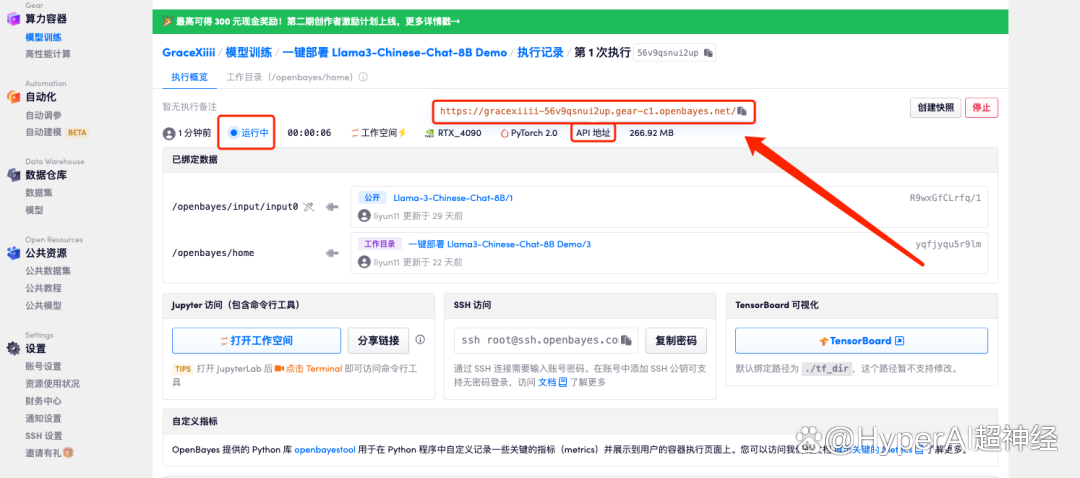This screenshot has height=478, width=1080.
Task: Click the read-only pencil icon beside input0
Action: [x=309, y=207]
